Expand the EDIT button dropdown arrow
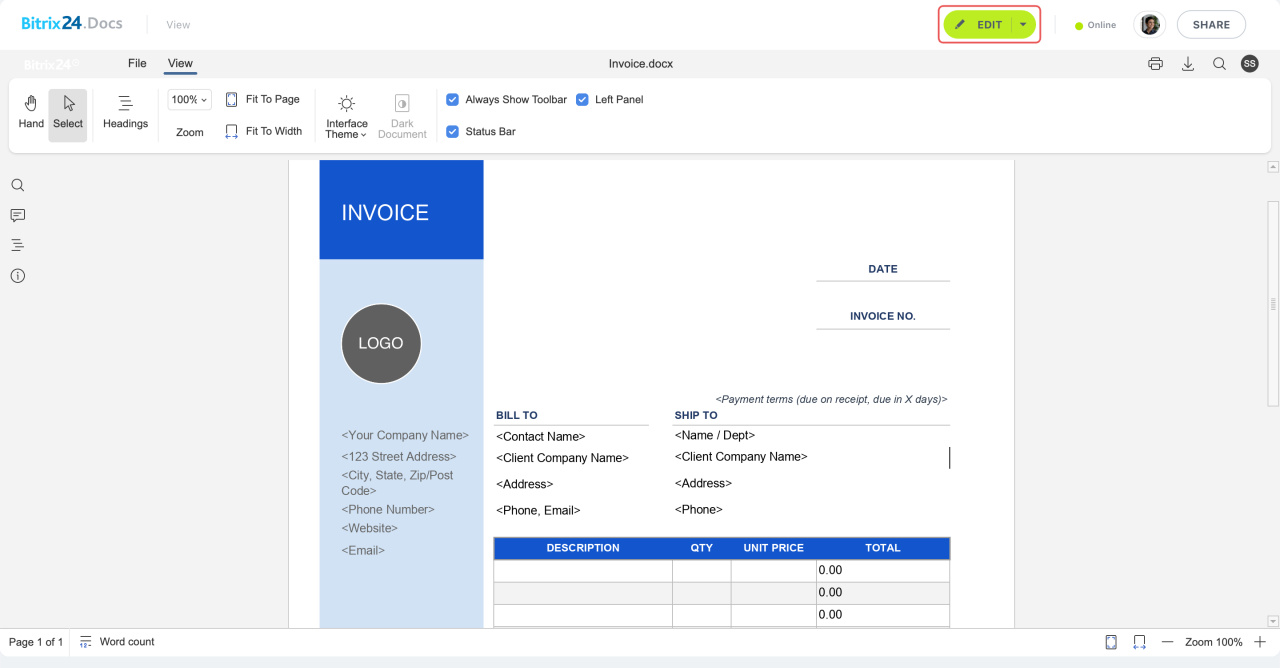The image size is (1280, 668). pyautogui.click(x=1023, y=25)
